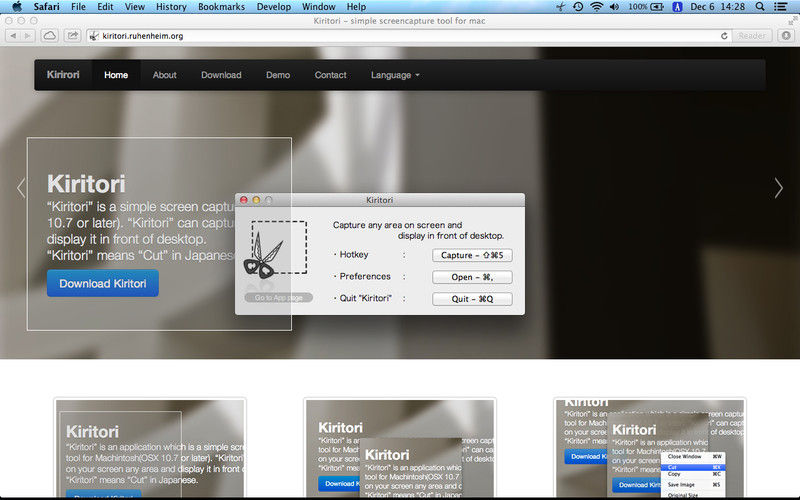Show next carousel slide arrow
The image size is (800, 500).
tap(779, 188)
